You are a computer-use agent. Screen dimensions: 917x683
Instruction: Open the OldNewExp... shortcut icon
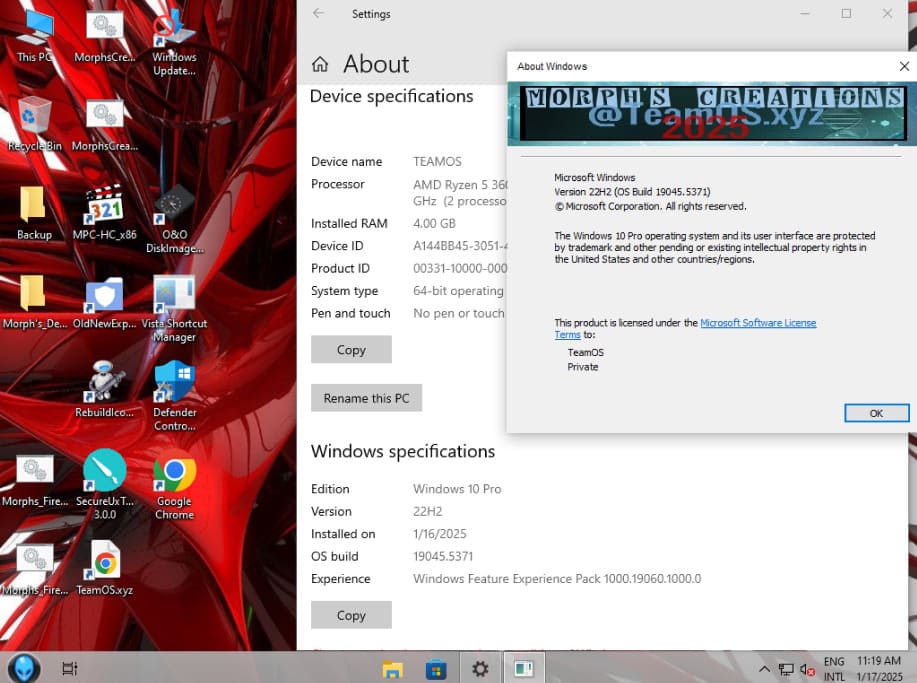tap(104, 302)
